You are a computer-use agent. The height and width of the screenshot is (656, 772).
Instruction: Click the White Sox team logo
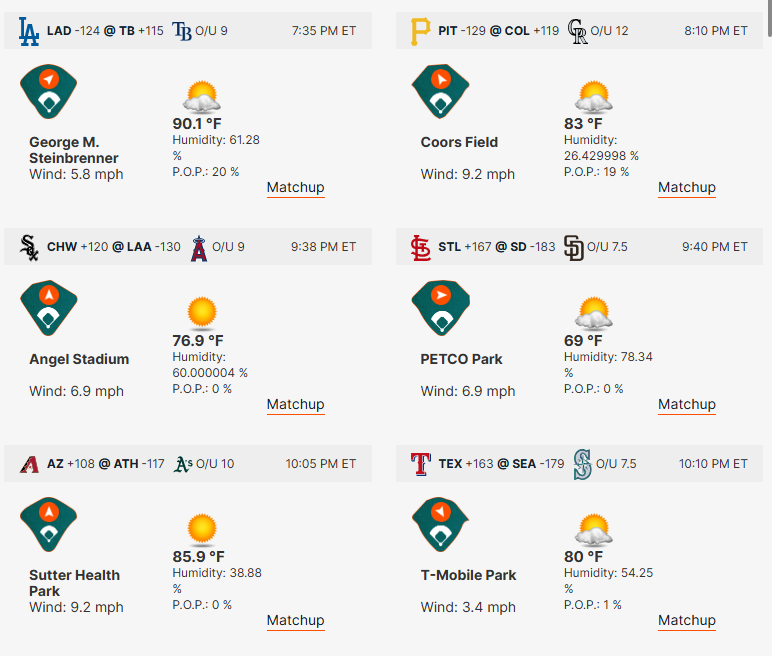point(29,248)
